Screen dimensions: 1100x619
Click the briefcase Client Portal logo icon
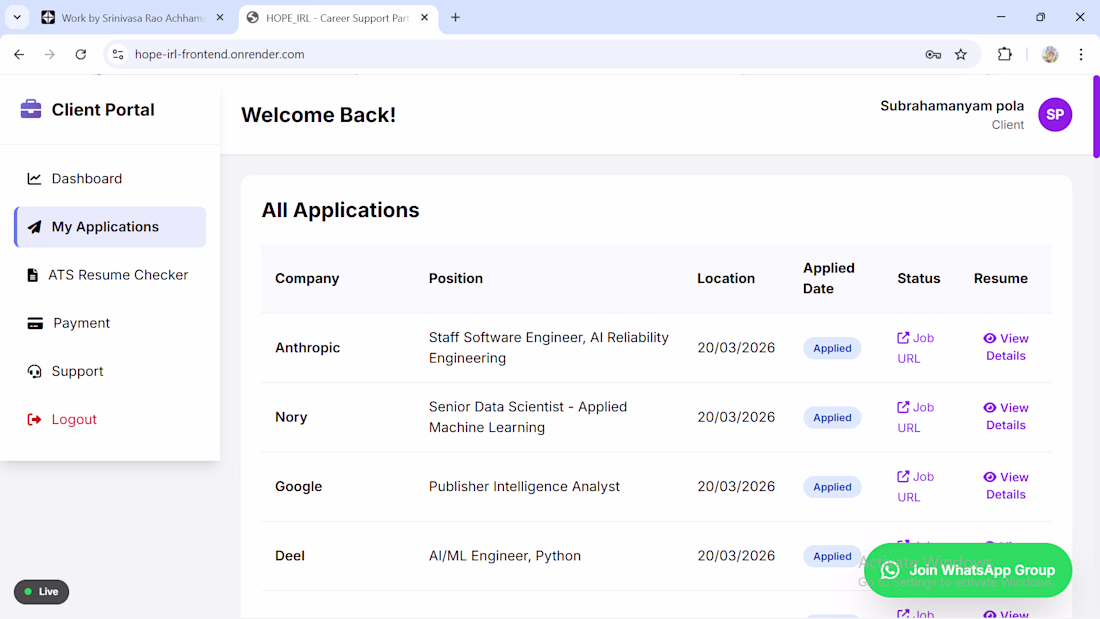[31, 109]
